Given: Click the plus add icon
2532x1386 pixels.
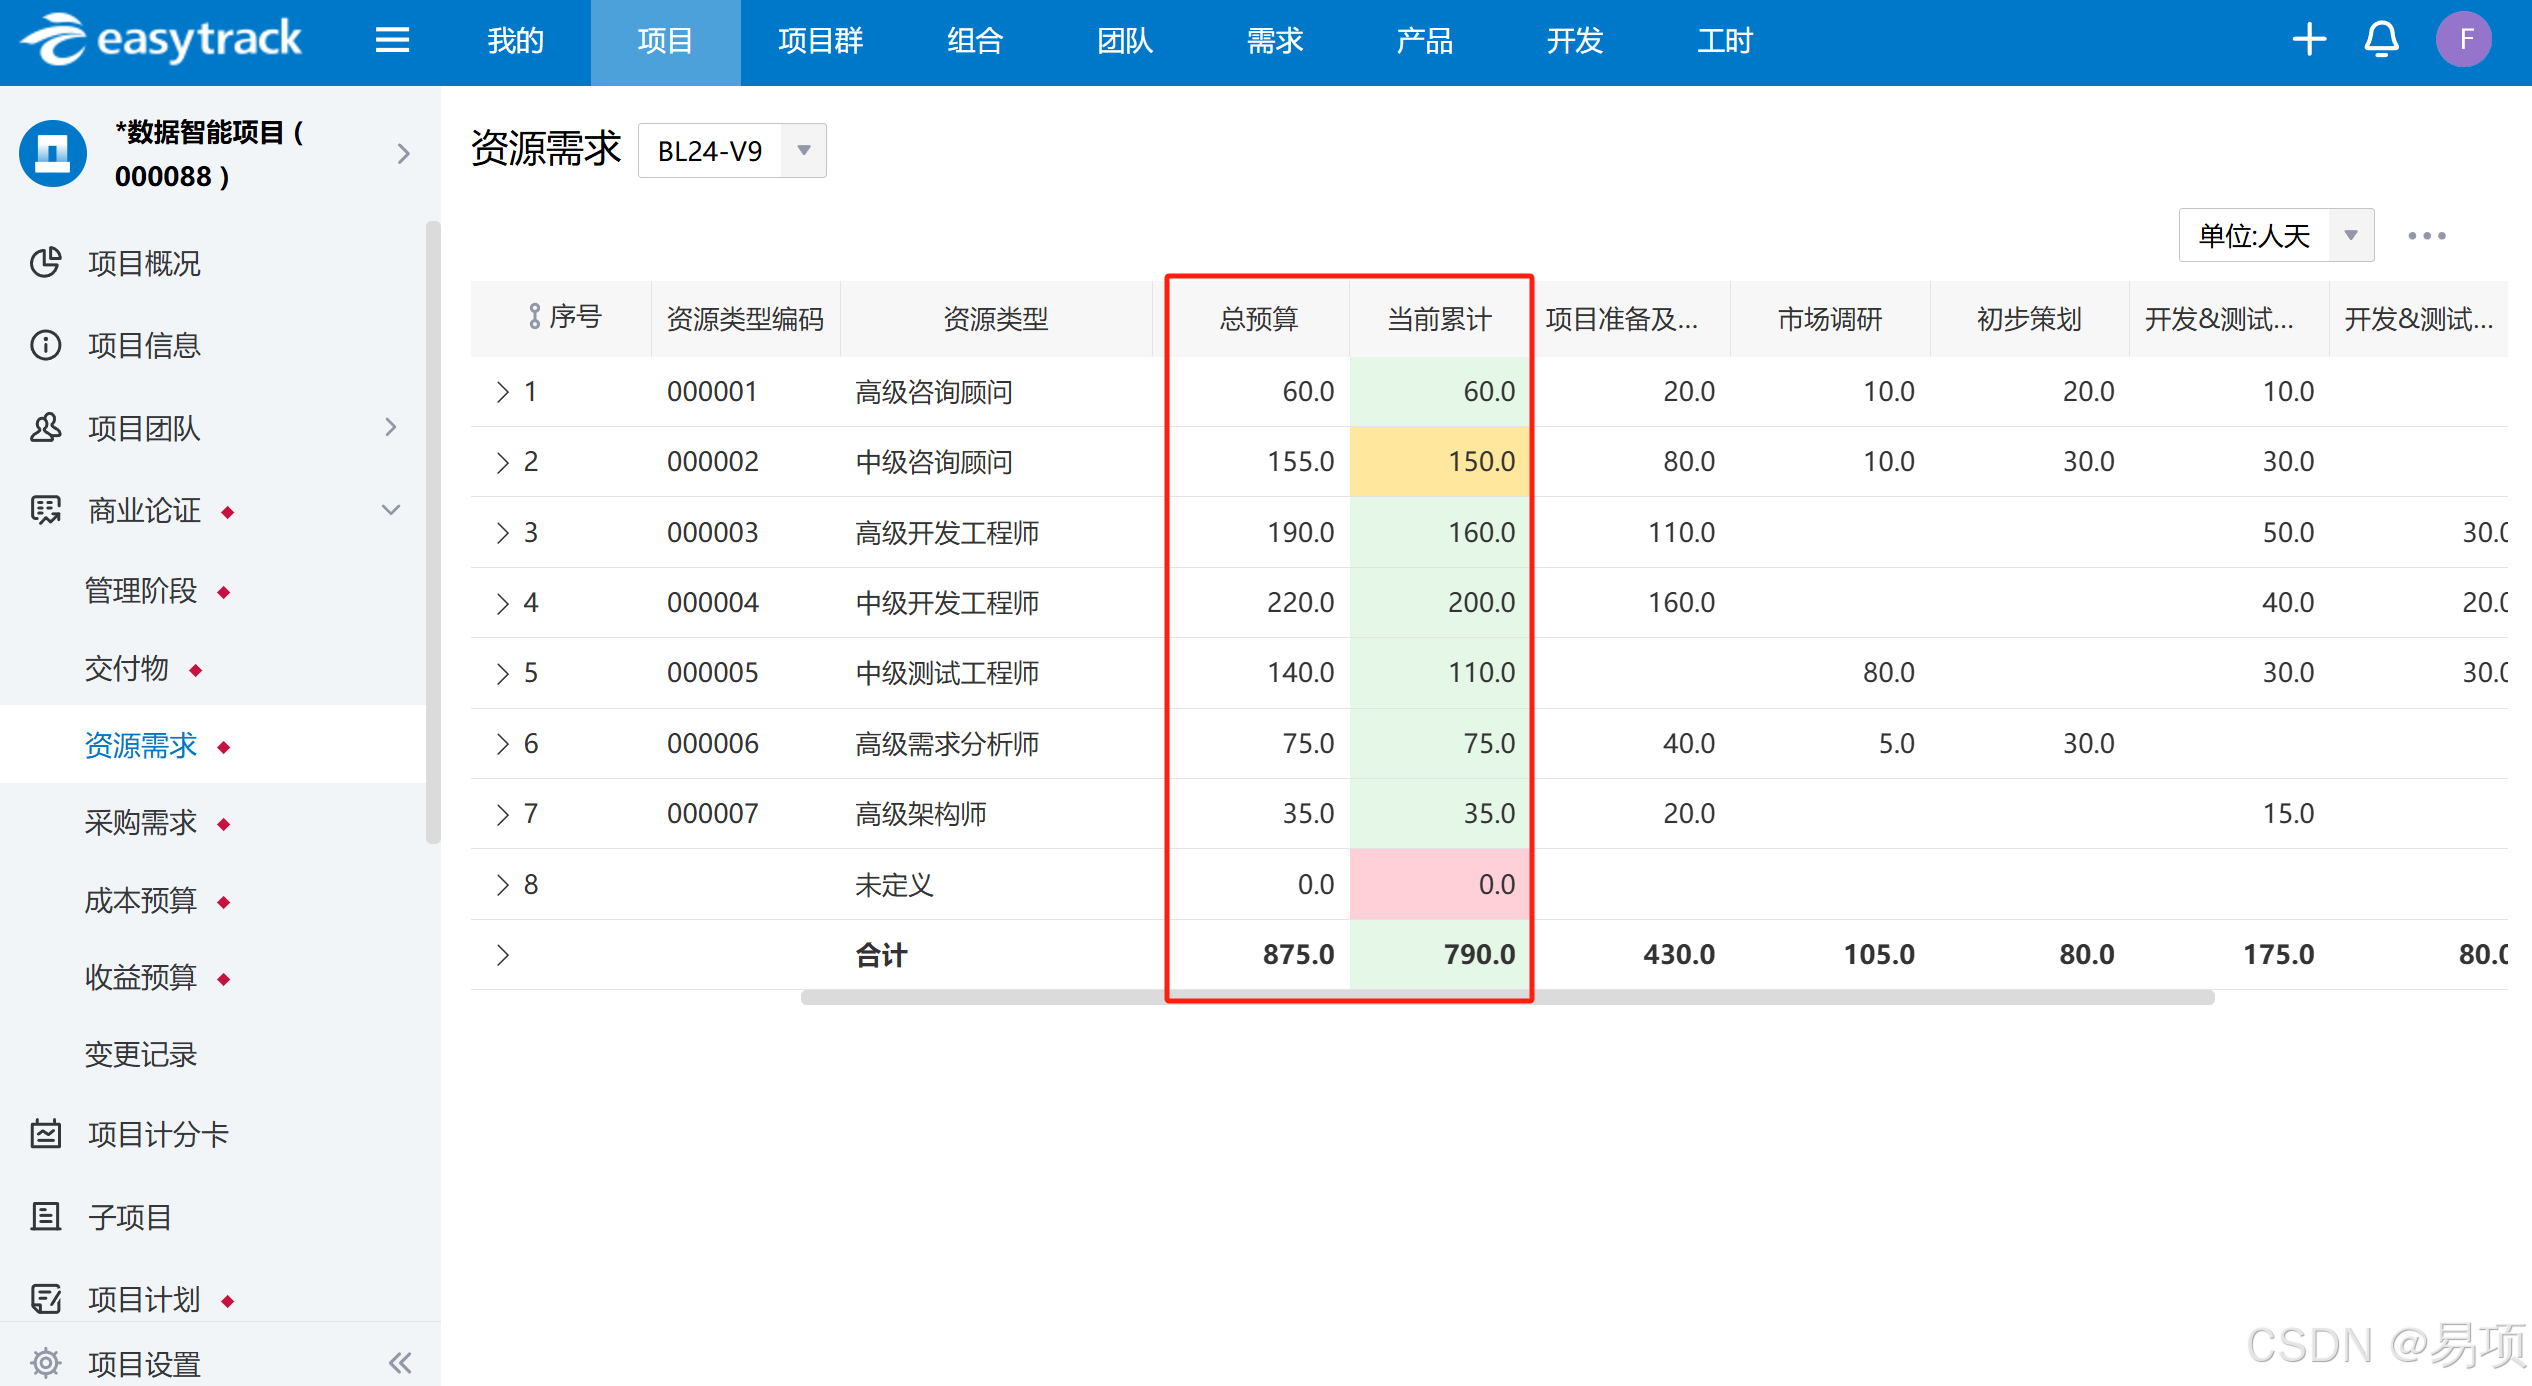Looking at the screenshot, I should 2309,40.
